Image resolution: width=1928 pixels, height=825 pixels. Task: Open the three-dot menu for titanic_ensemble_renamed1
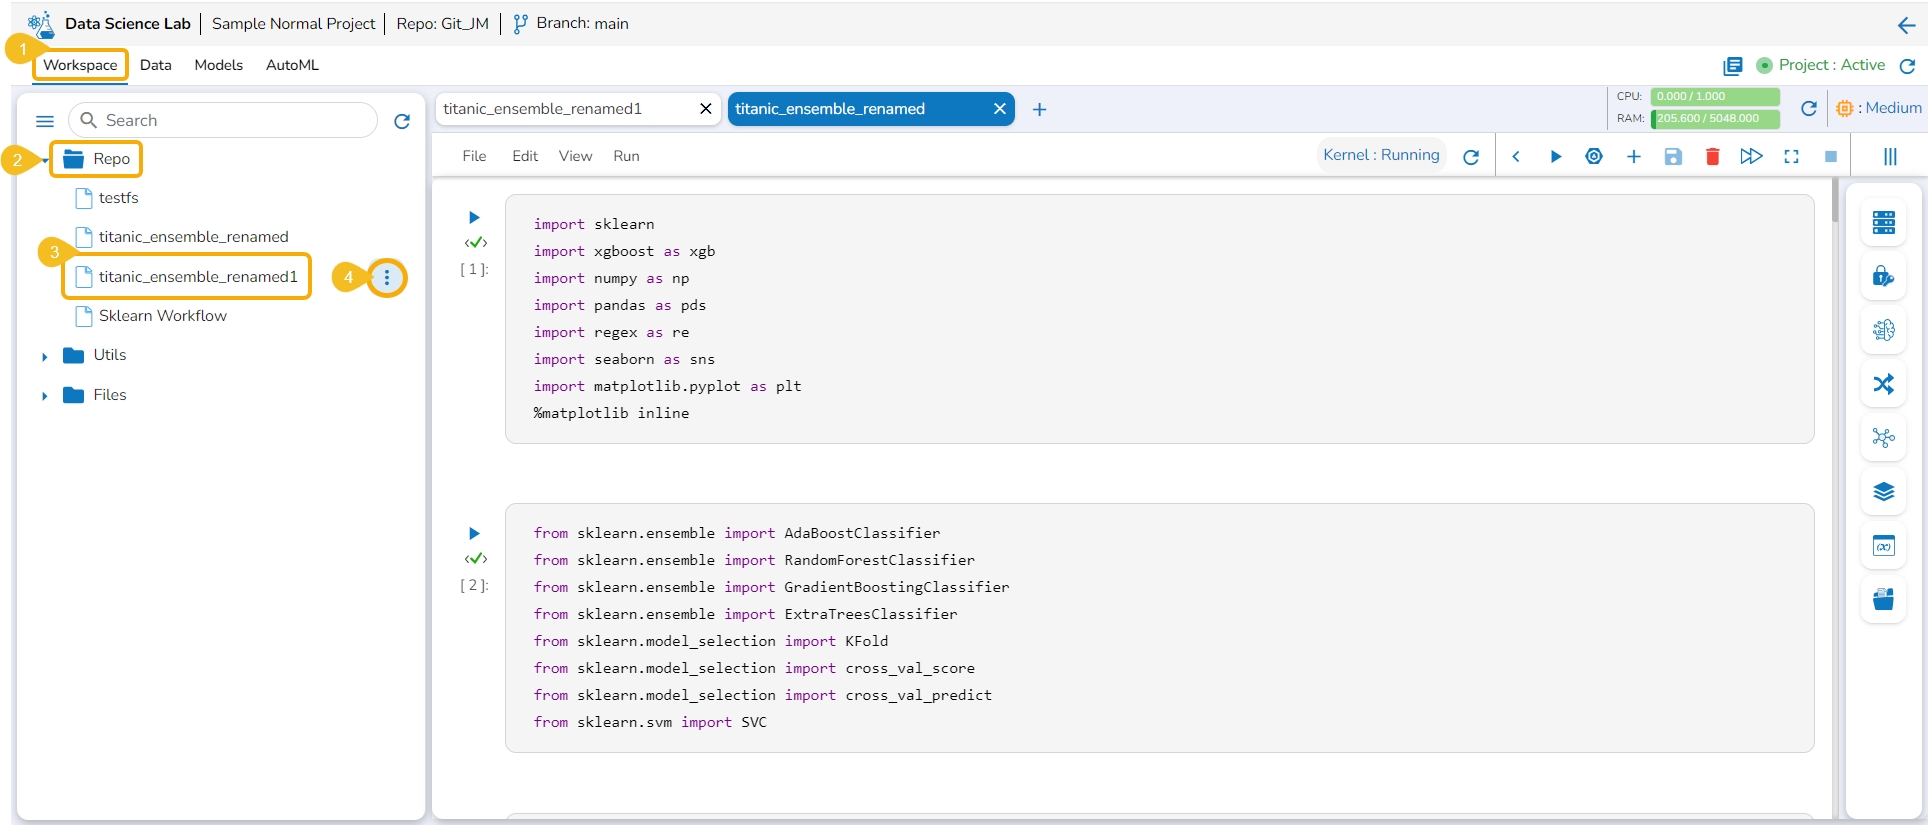pyautogui.click(x=387, y=277)
